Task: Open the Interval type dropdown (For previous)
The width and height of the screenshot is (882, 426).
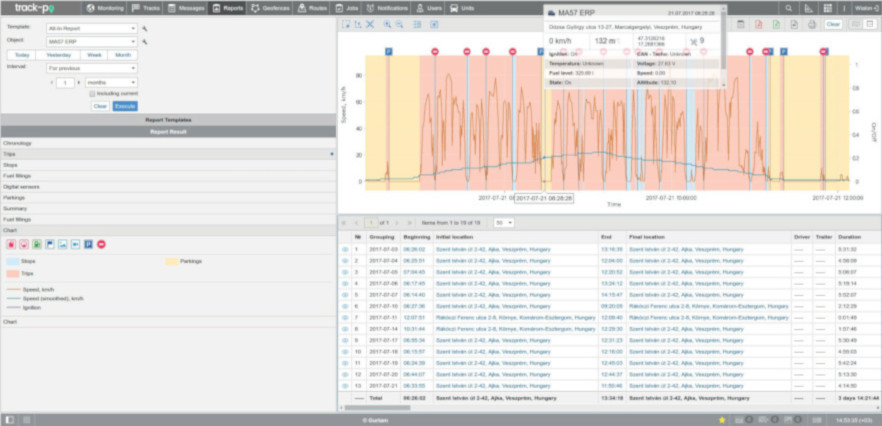Action: 92,68
